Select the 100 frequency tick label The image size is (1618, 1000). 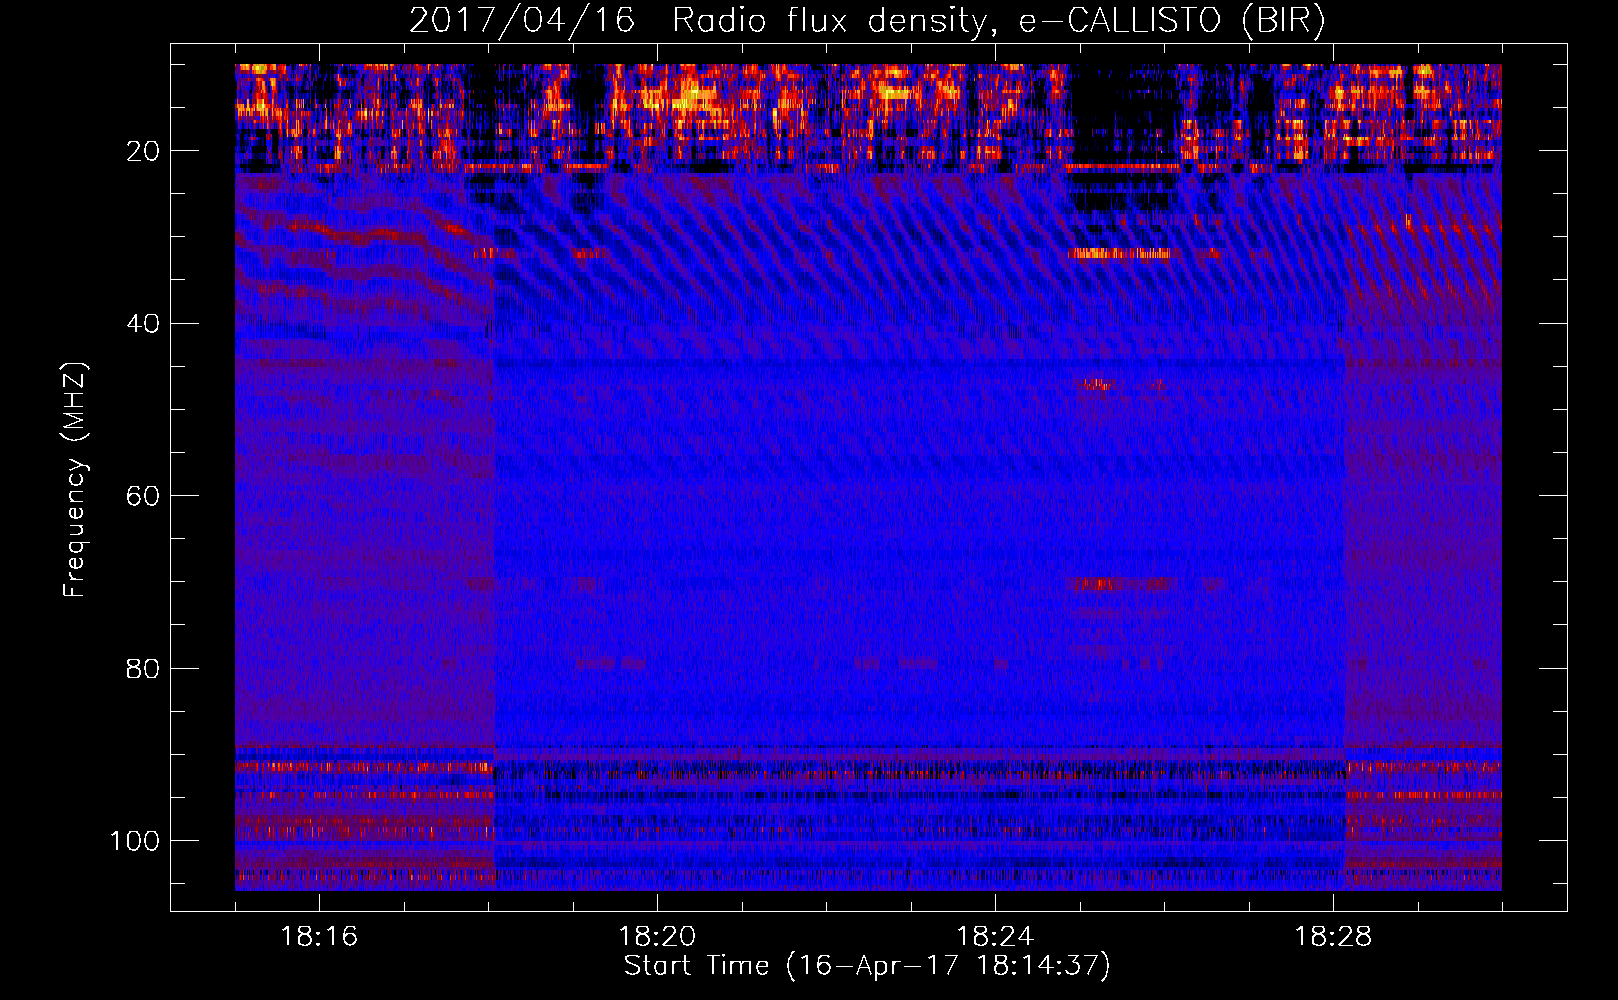(135, 841)
